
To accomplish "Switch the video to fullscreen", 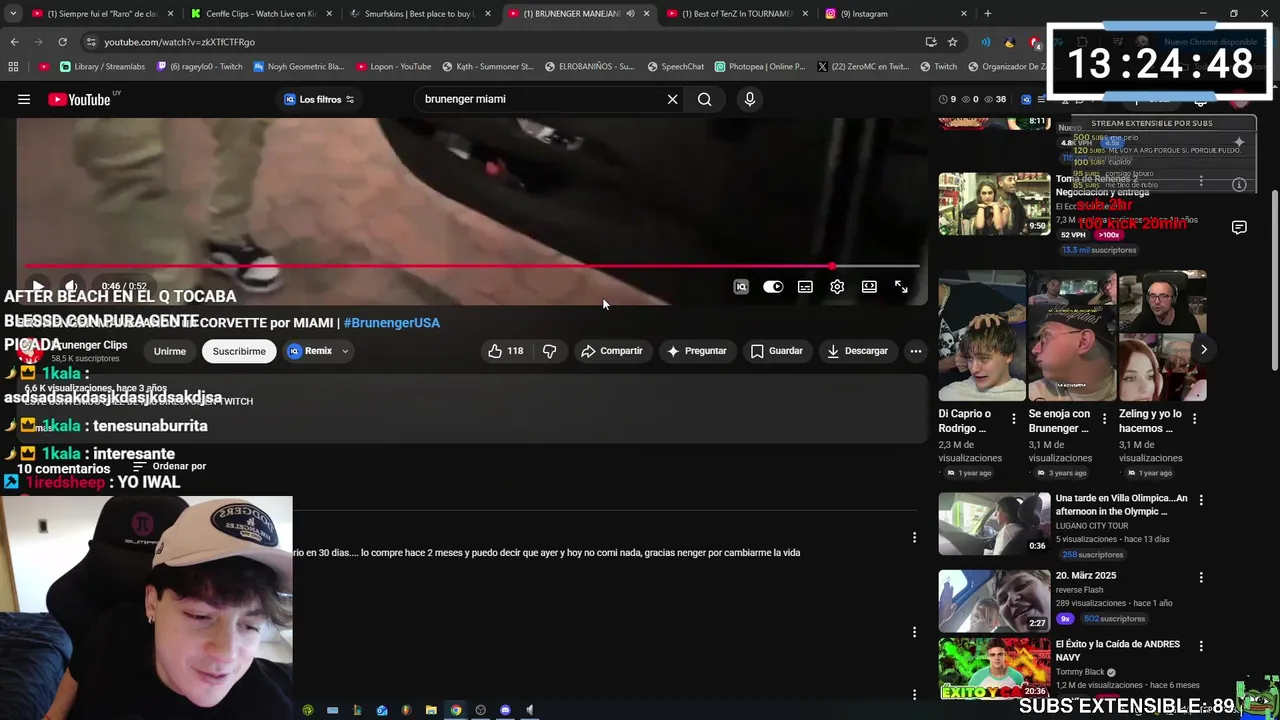I will click(901, 287).
